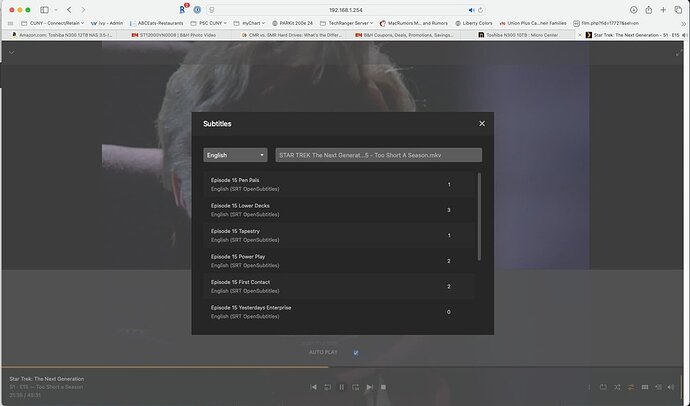Stop the video playback

click(x=383, y=387)
